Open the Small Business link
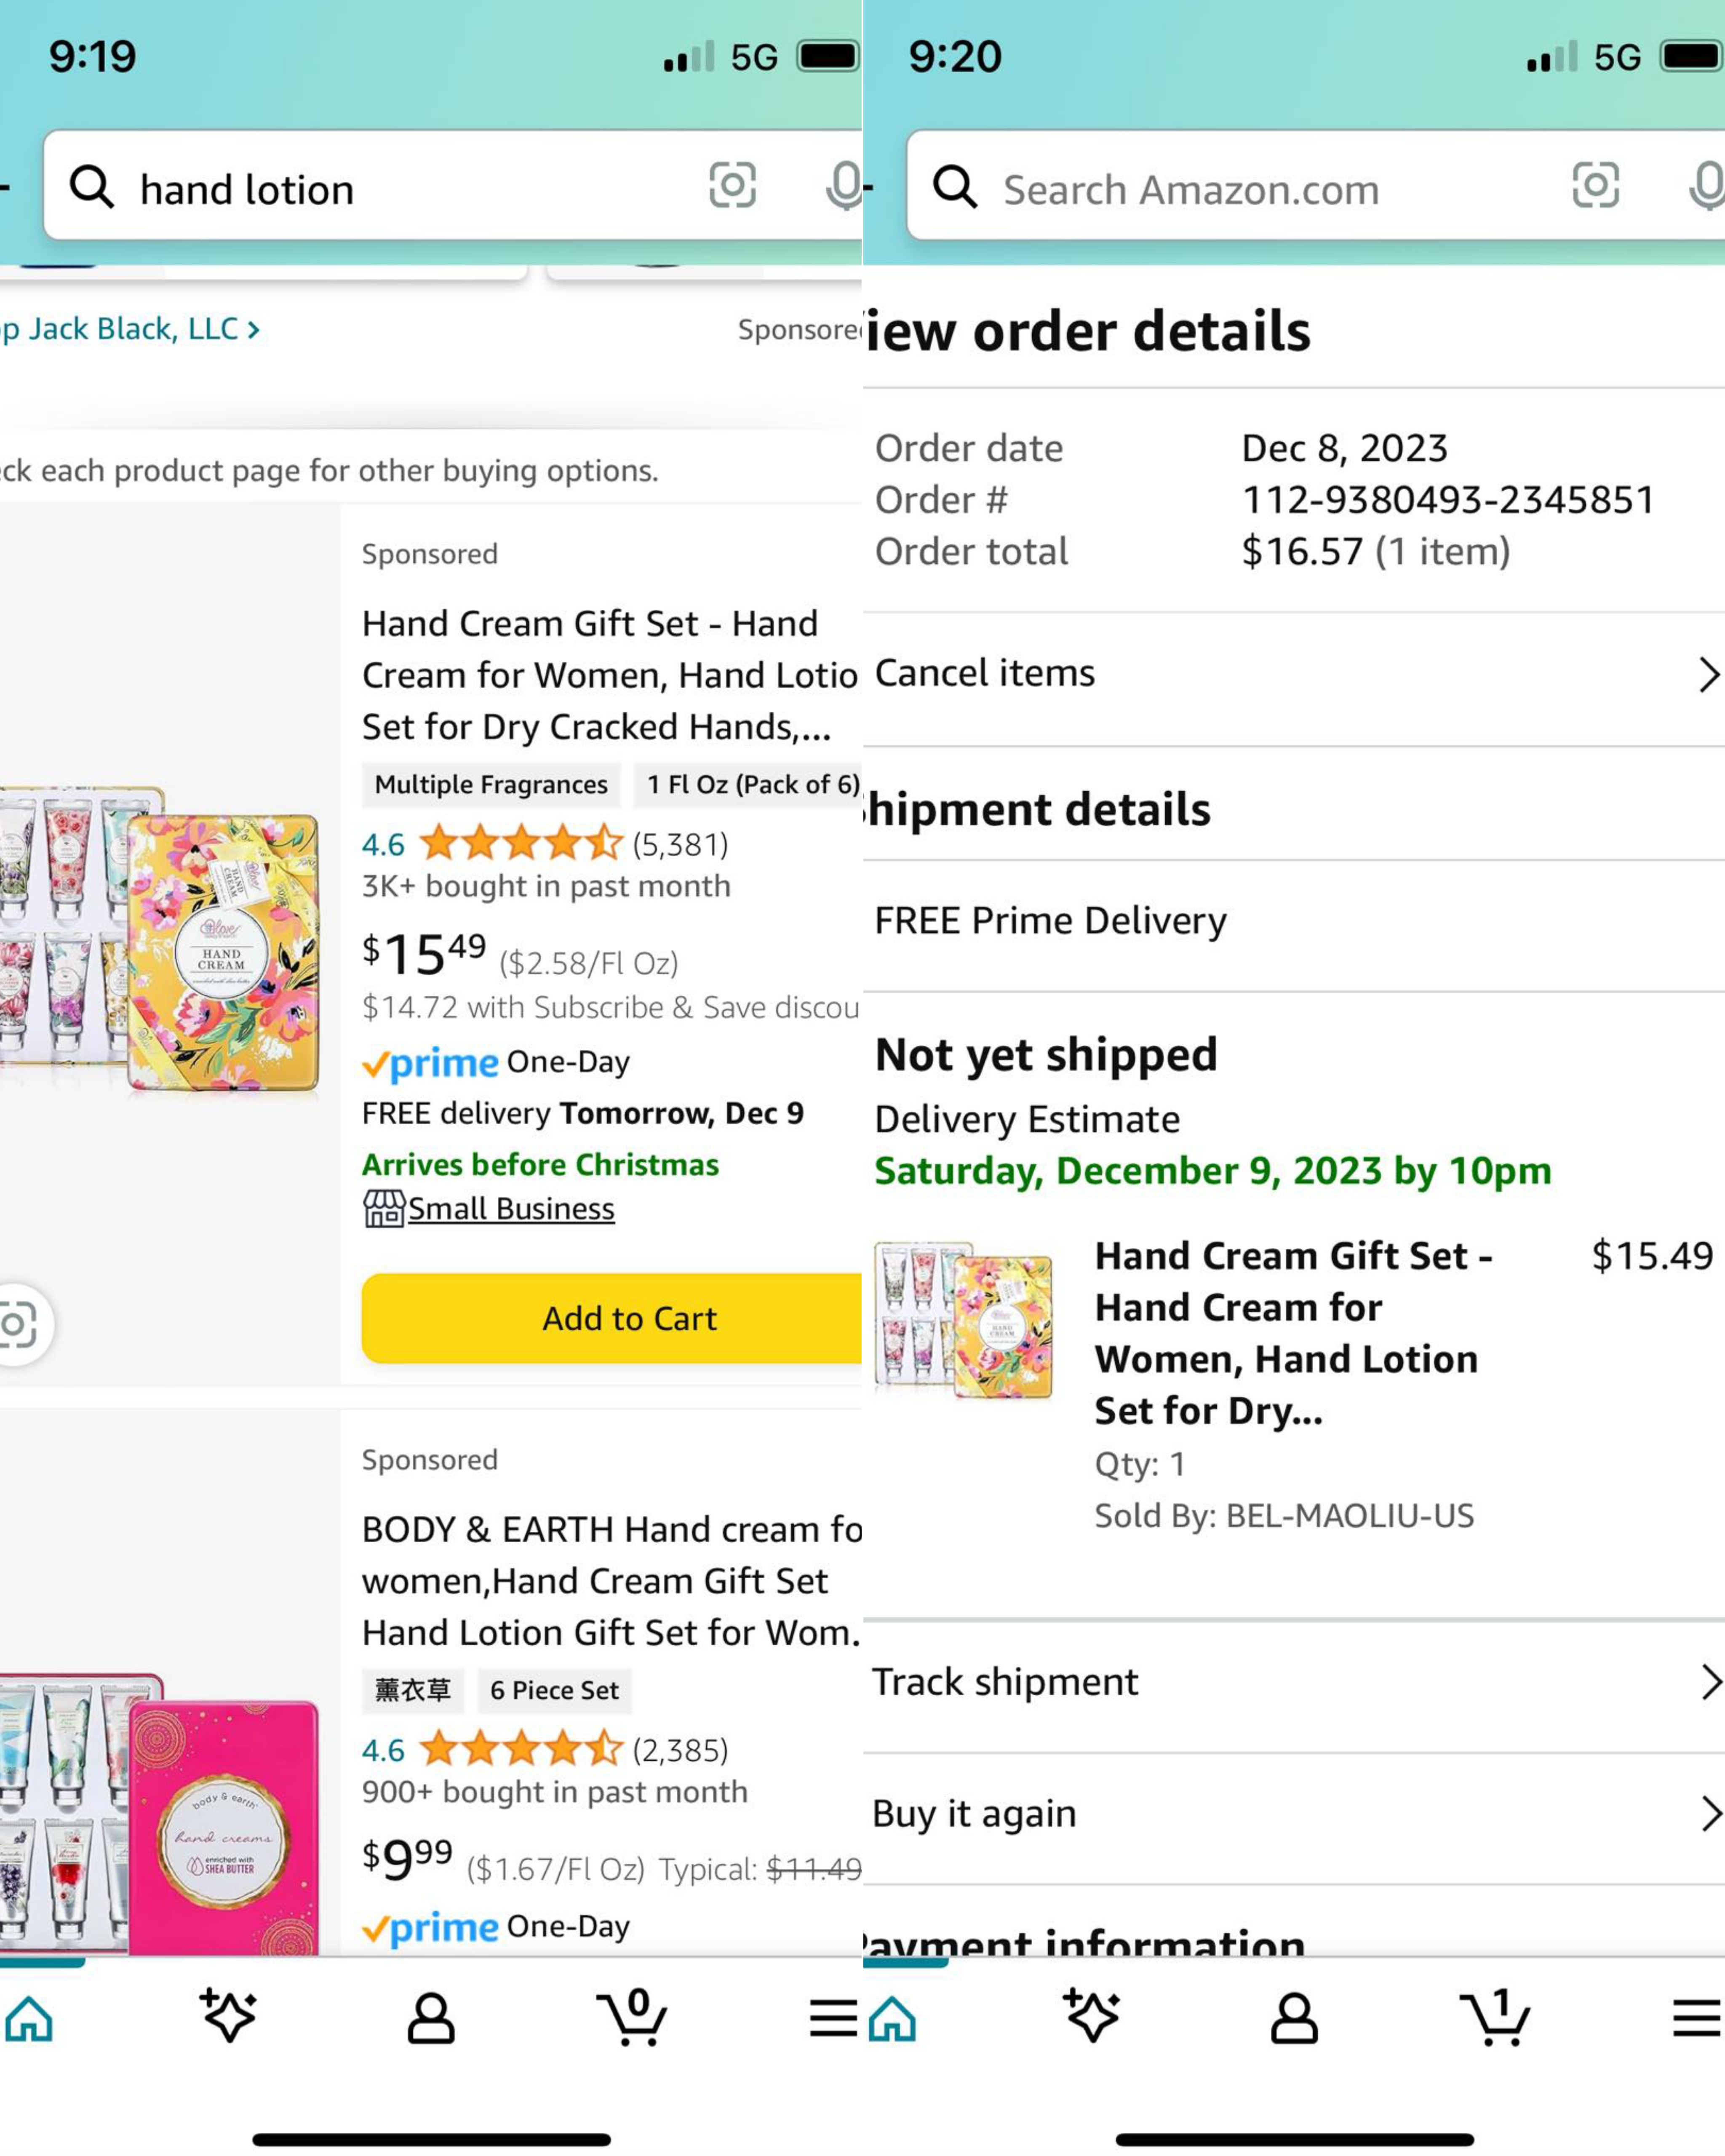1725x2156 pixels. point(510,1209)
